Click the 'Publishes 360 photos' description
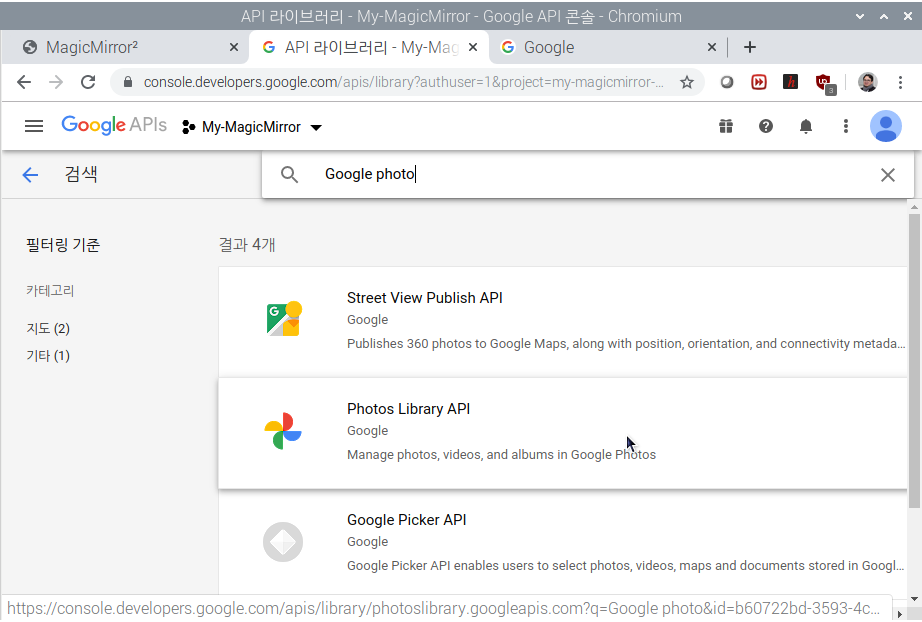 click(626, 343)
